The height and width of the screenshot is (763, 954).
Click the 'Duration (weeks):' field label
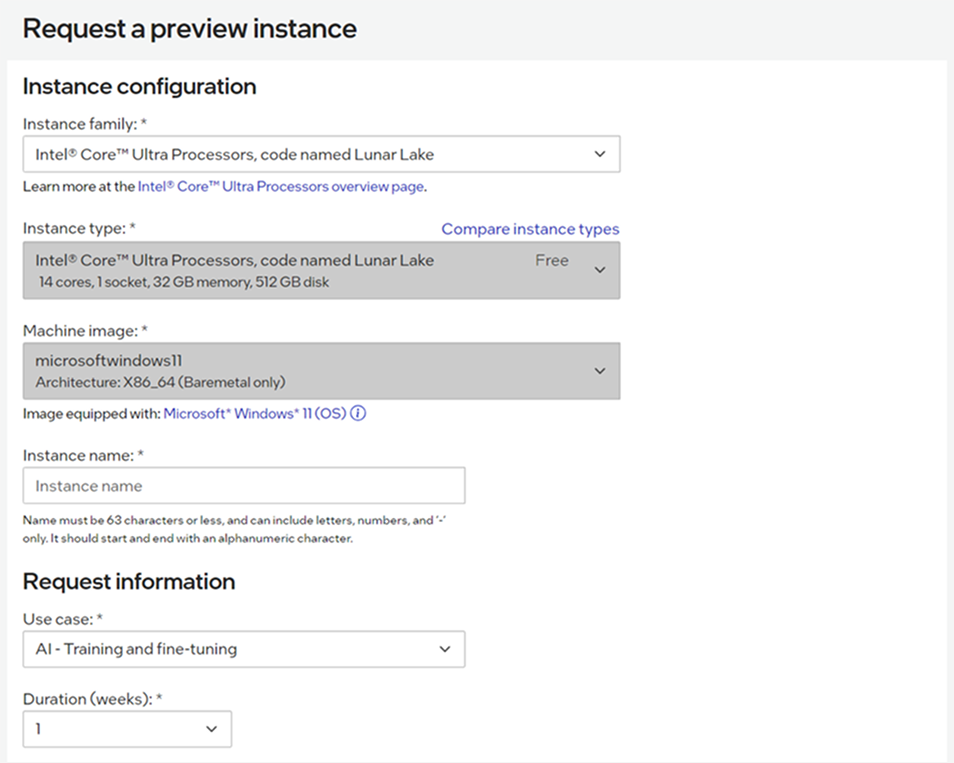click(86, 700)
